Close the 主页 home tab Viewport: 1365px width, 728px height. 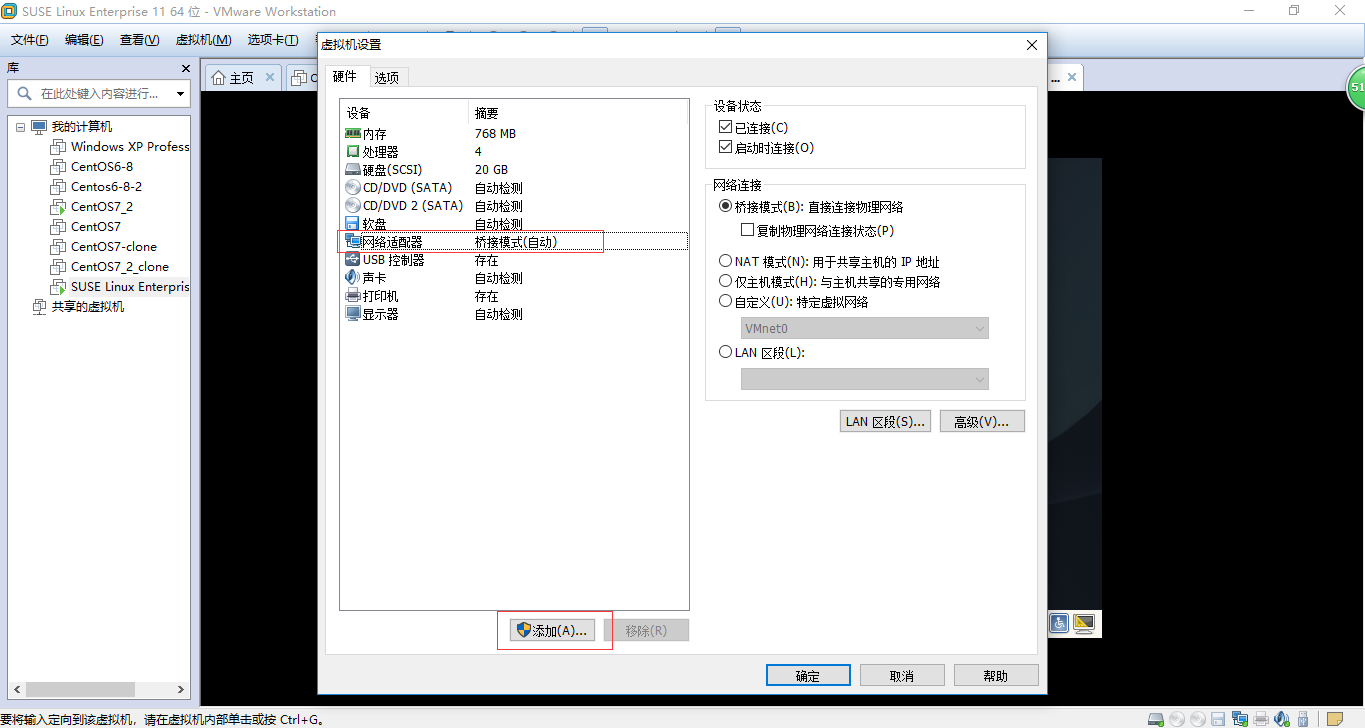pos(270,77)
